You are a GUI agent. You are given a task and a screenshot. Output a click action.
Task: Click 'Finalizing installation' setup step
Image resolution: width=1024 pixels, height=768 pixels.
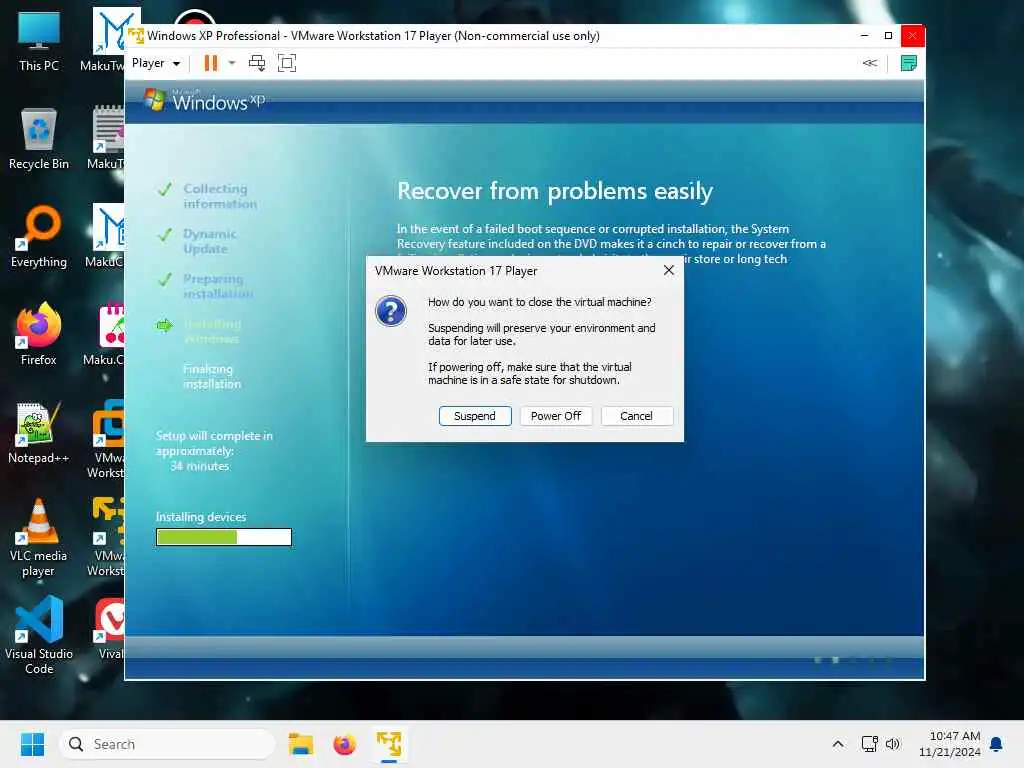(x=212, y=376)
